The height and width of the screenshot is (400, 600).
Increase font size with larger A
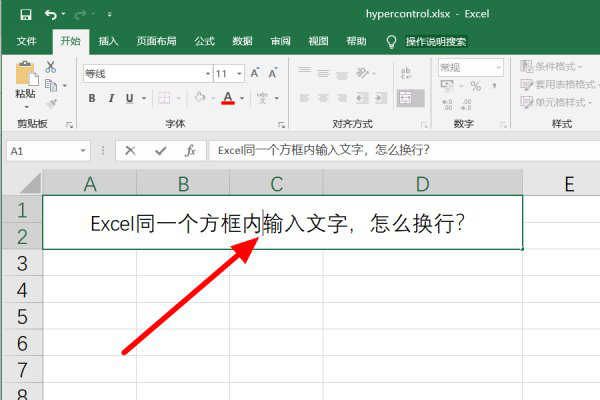255,73
